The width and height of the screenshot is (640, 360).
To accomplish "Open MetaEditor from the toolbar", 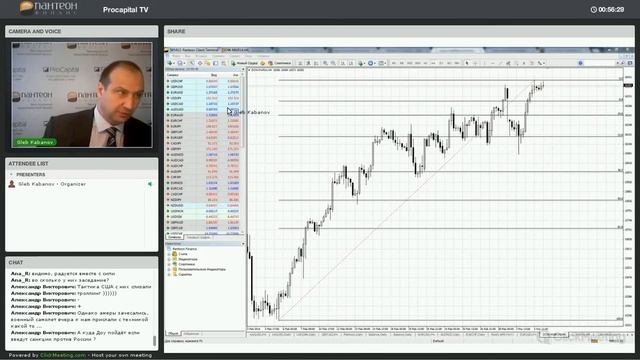I will pos(262,63).
